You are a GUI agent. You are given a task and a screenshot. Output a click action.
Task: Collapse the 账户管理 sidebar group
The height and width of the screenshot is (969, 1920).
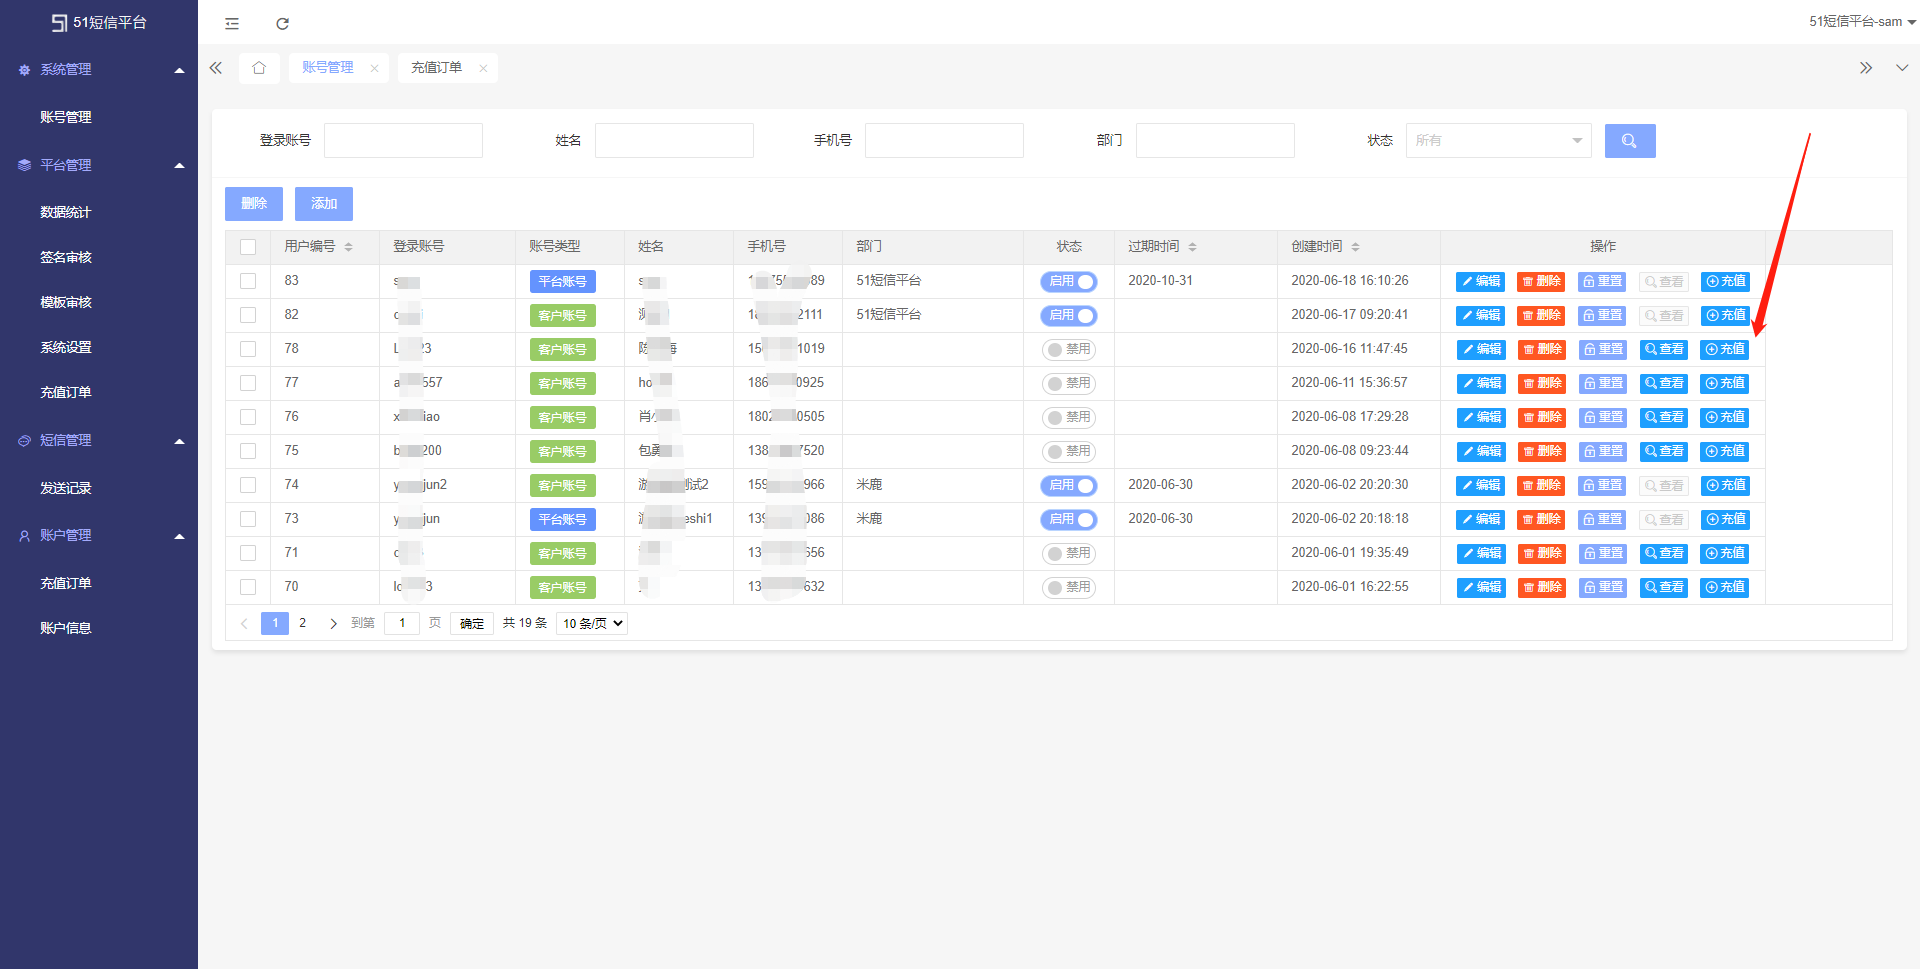(x=99, y=536)
